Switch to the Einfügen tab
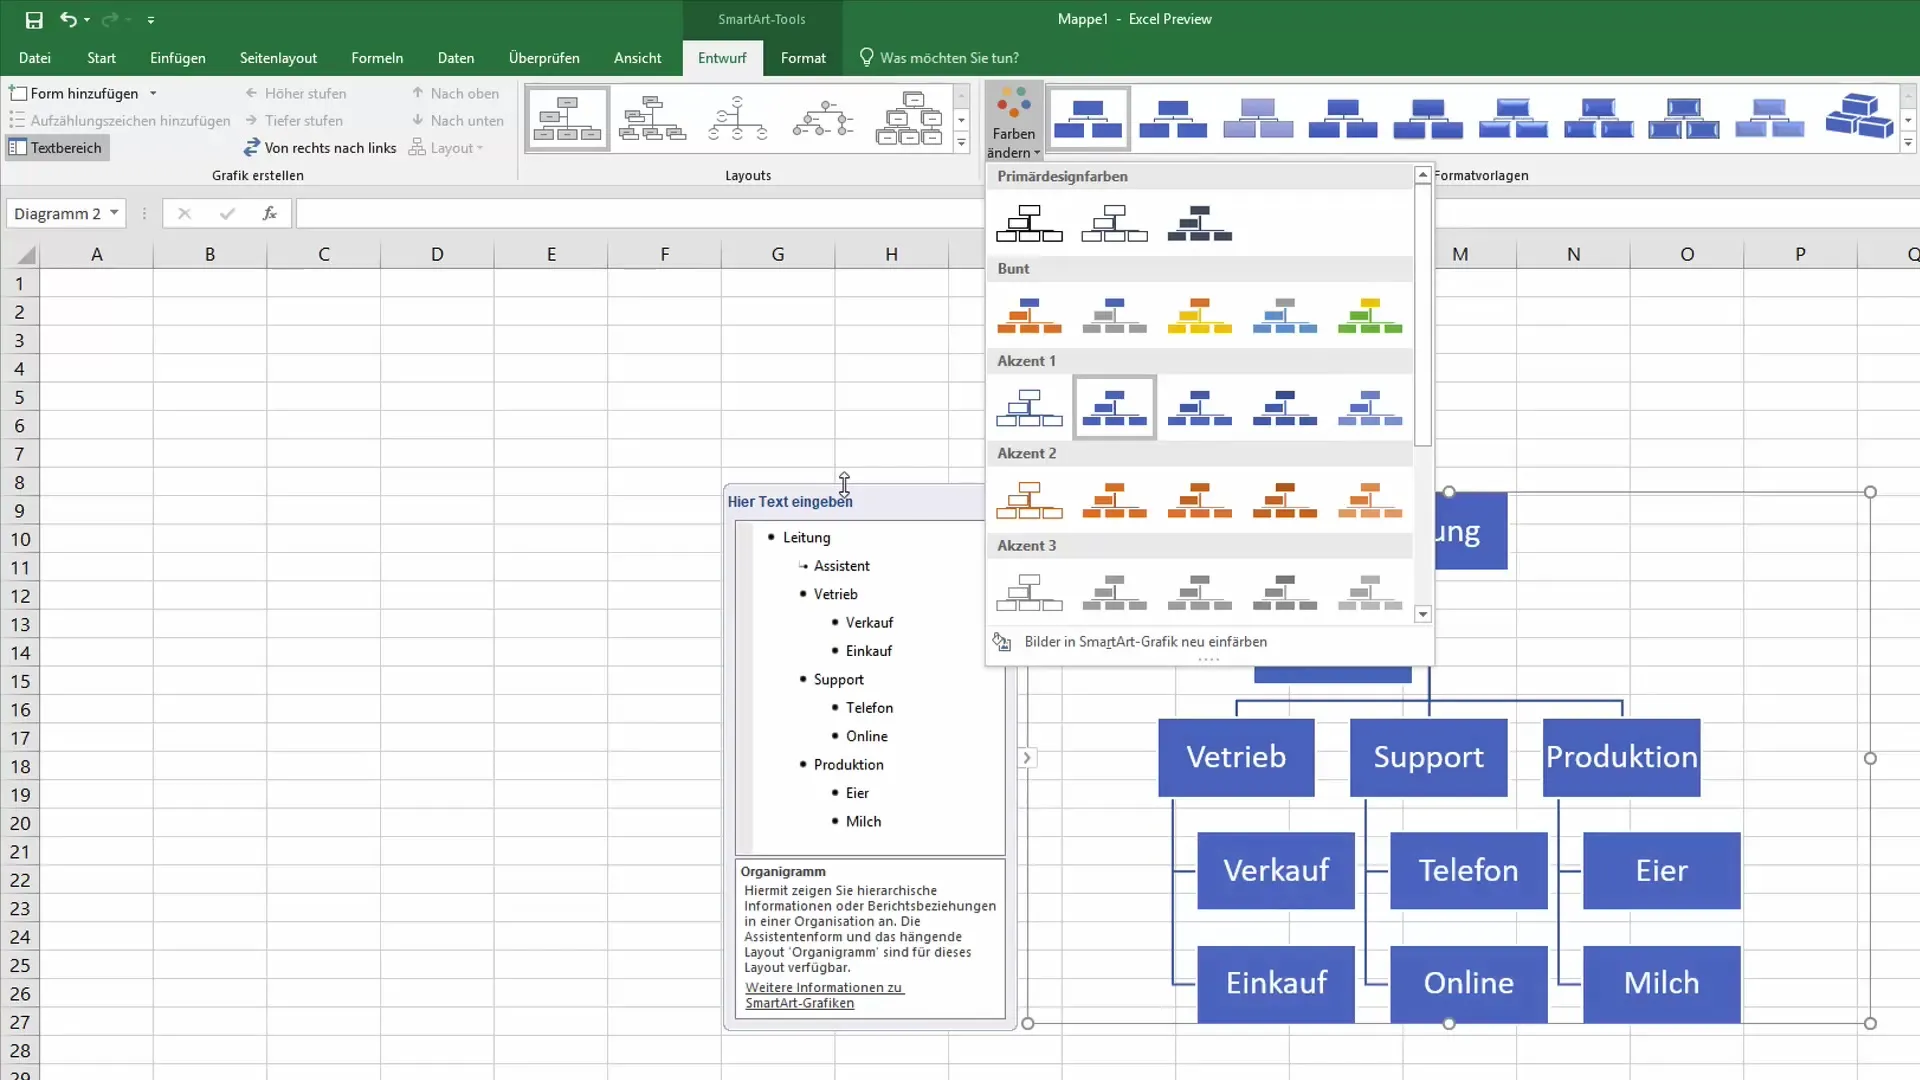Viewport: 1920px width, 1080px height. pyautogui.click(x=178, y=58)
